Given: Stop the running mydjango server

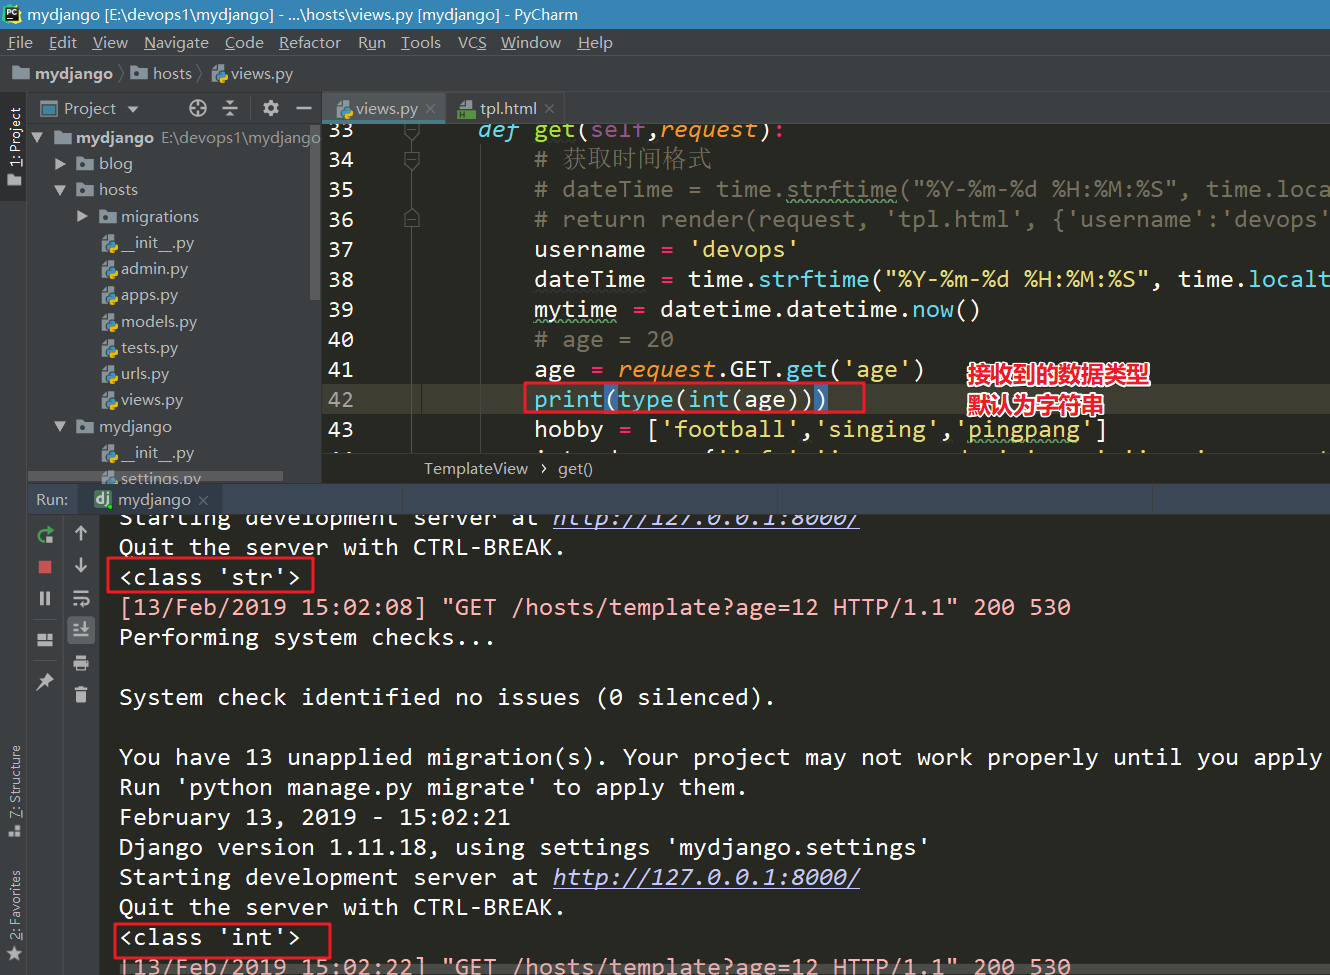Looking at the screenshot, I should coord(45,567).
